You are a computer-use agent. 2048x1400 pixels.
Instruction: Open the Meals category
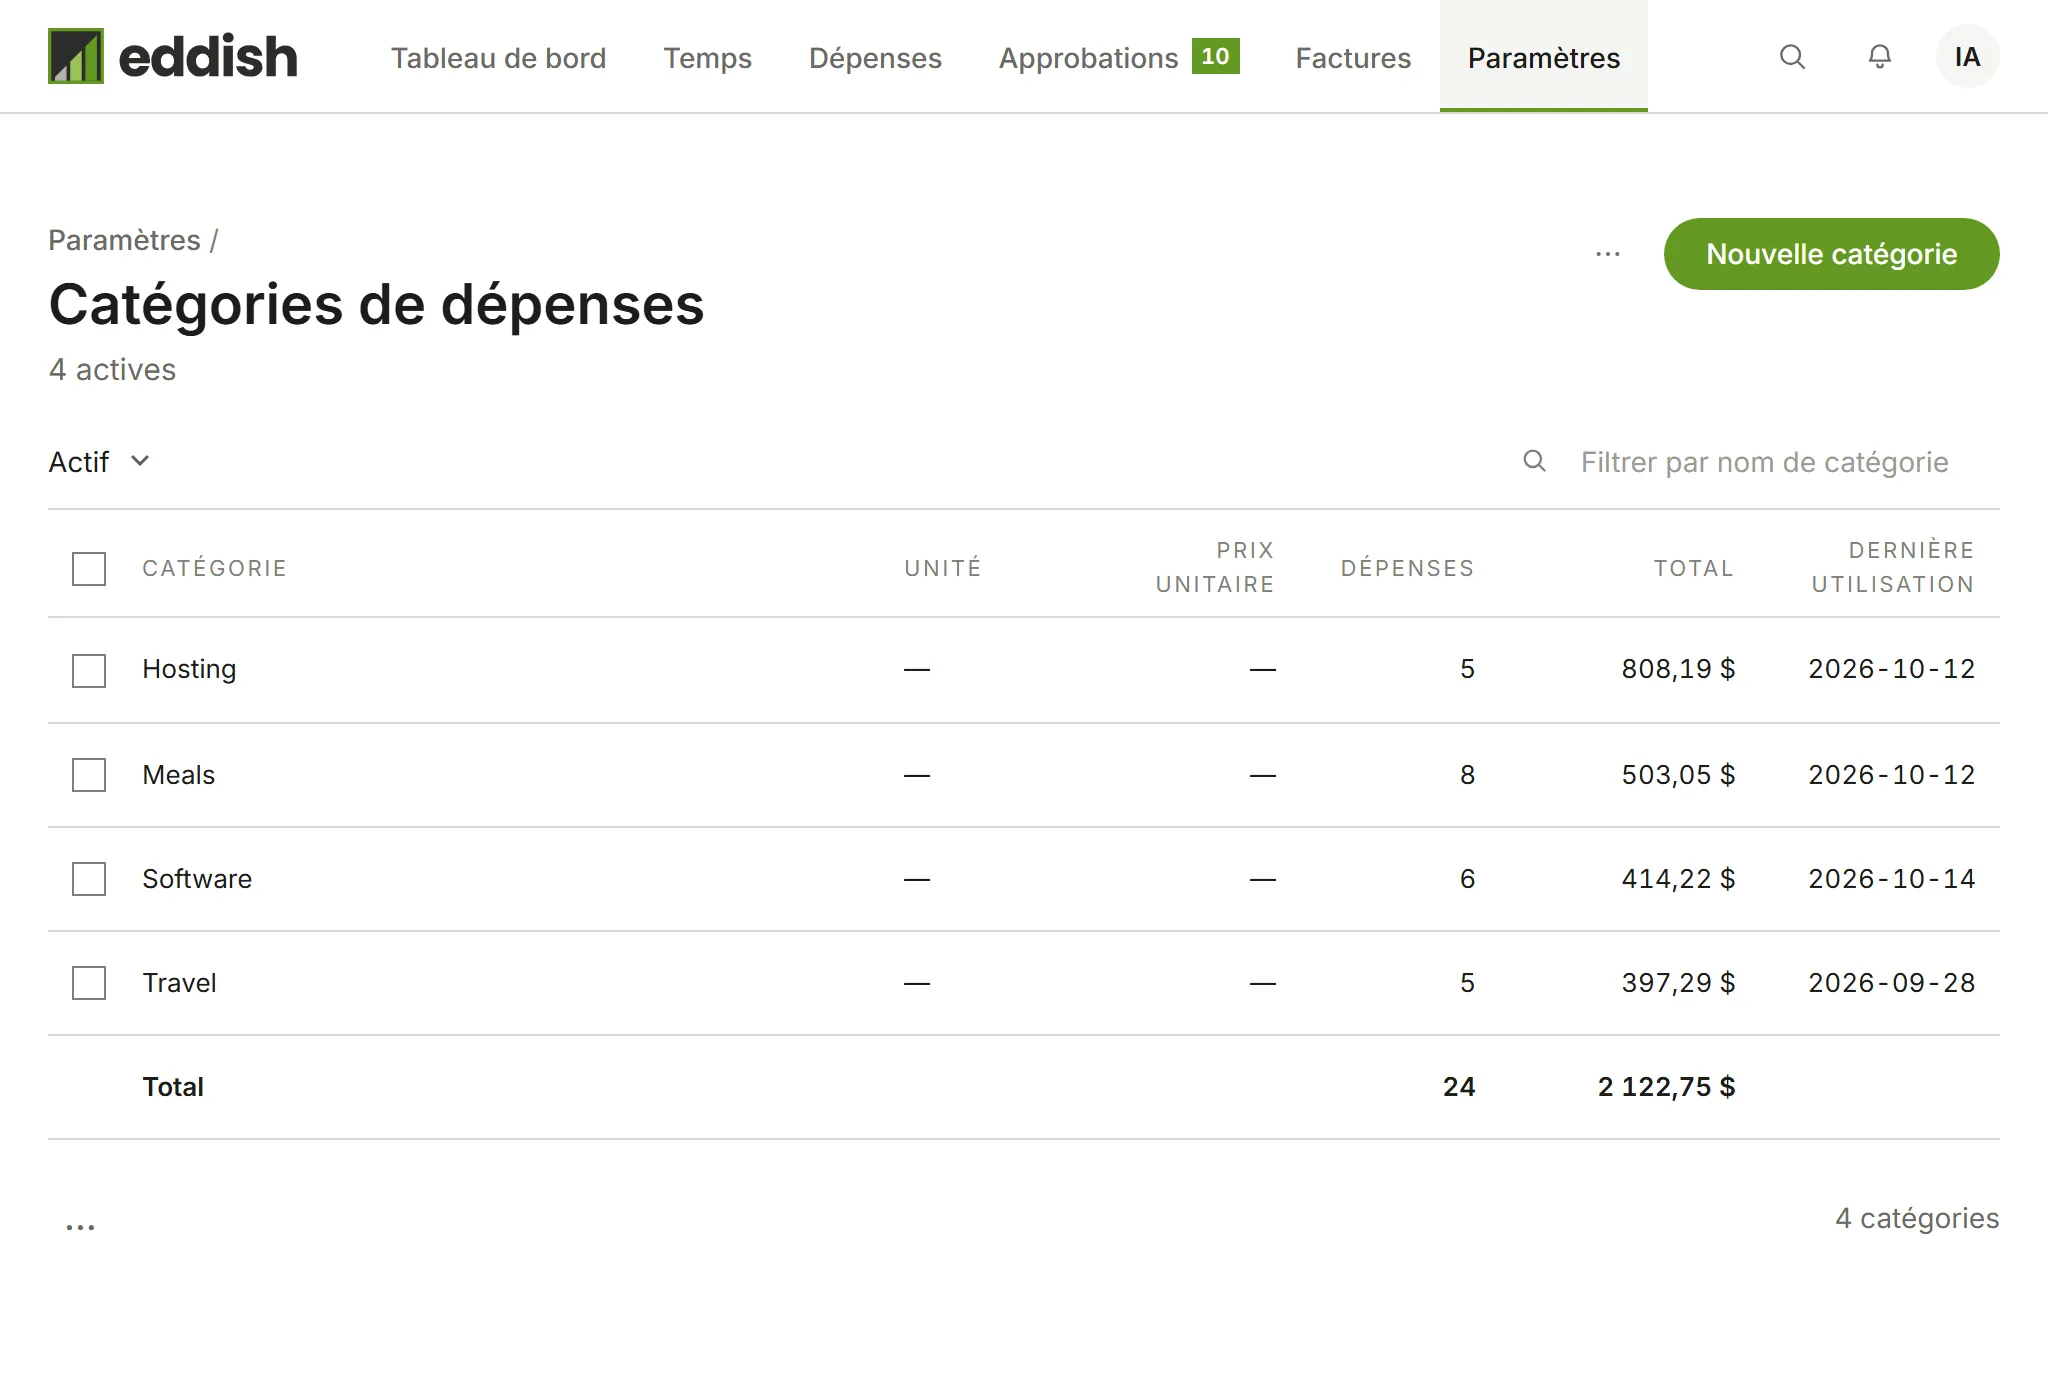coord(178,775)
